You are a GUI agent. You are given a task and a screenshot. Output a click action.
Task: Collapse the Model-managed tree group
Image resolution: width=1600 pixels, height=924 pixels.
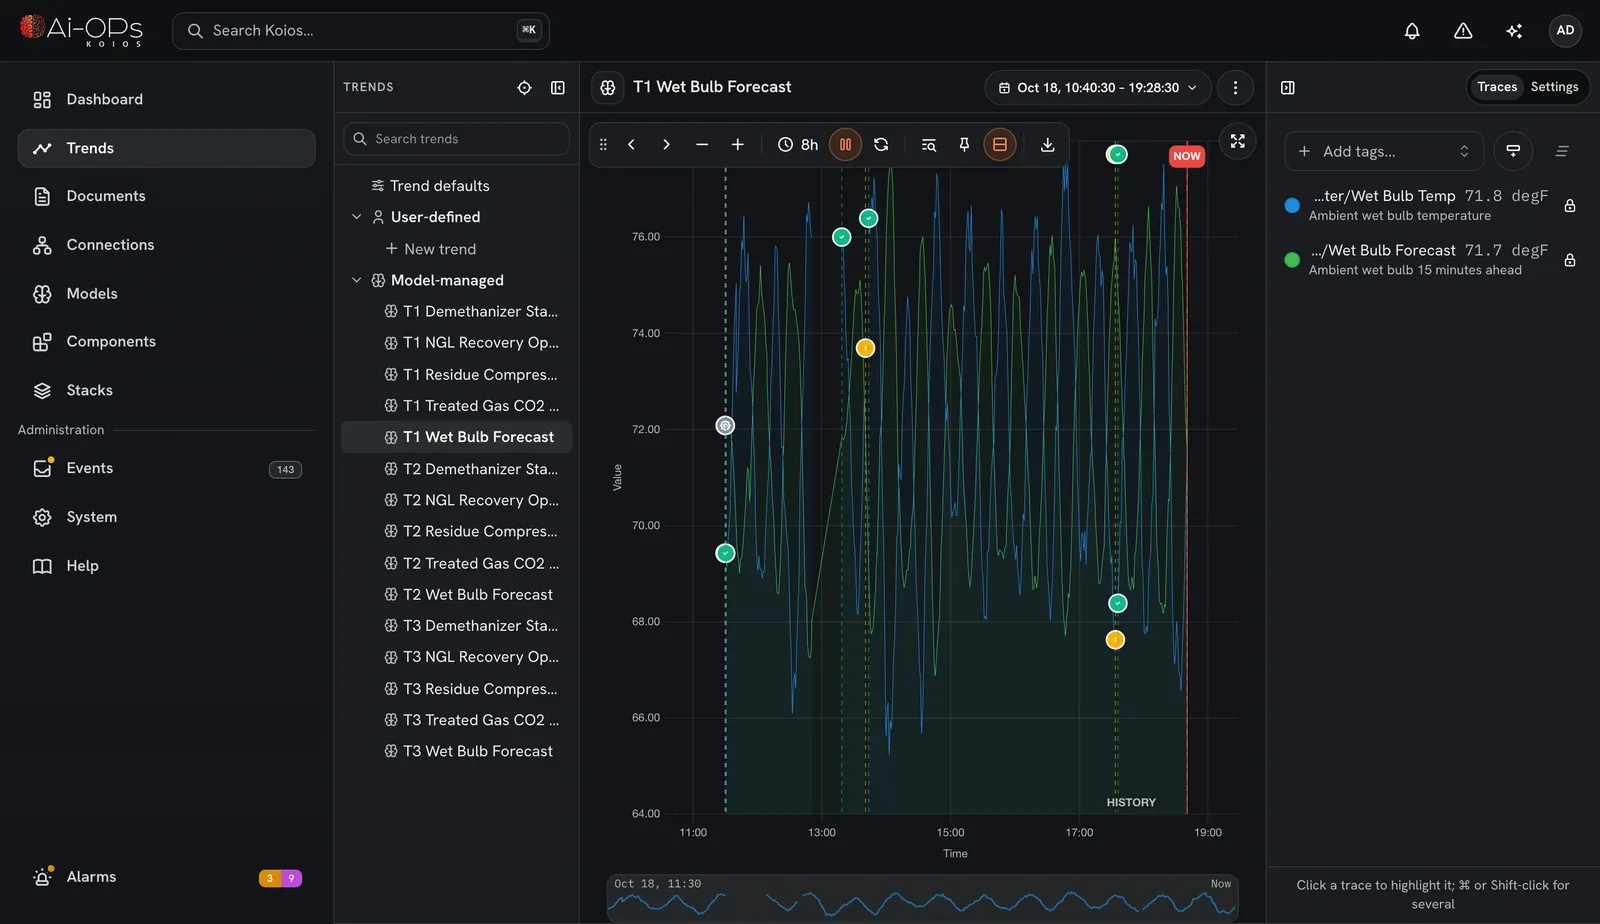[x=356, y=280]
